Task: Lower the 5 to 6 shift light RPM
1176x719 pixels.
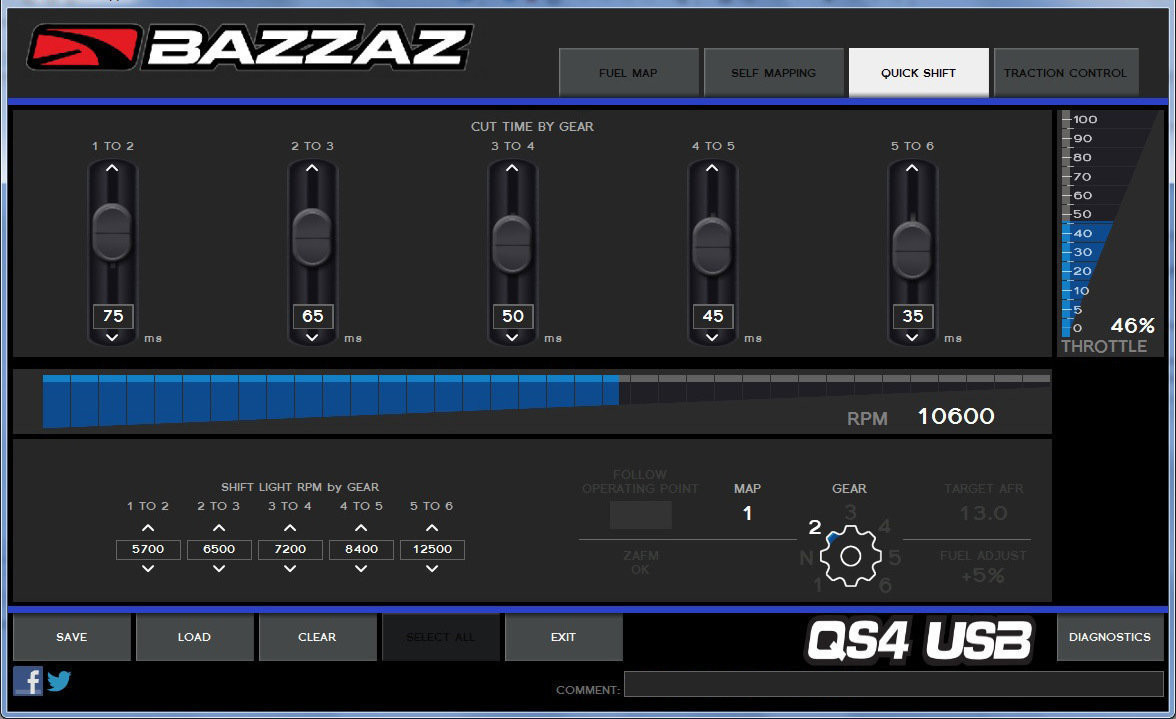Action: point(432,569)
